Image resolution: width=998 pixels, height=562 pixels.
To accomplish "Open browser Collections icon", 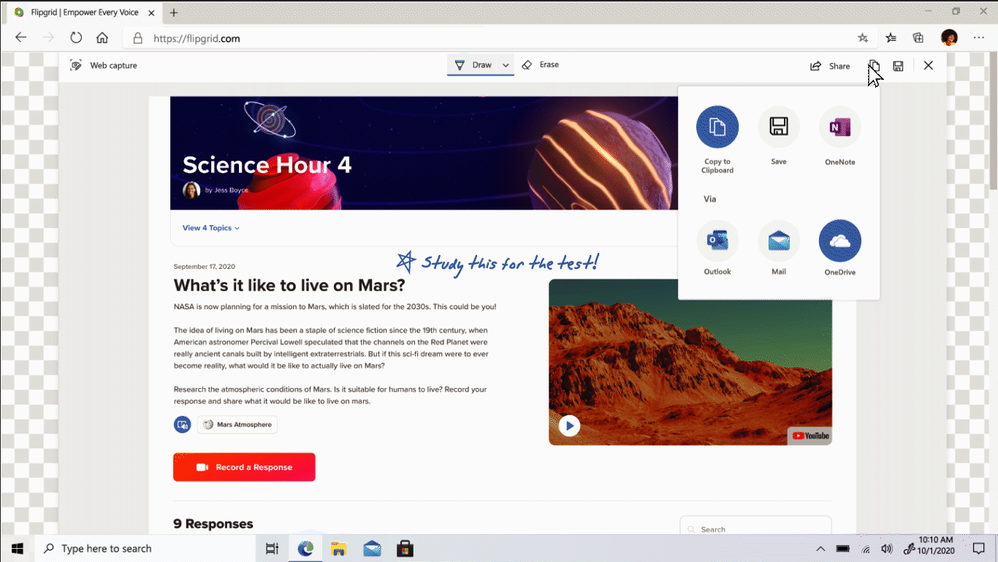I will pos(918,38).
